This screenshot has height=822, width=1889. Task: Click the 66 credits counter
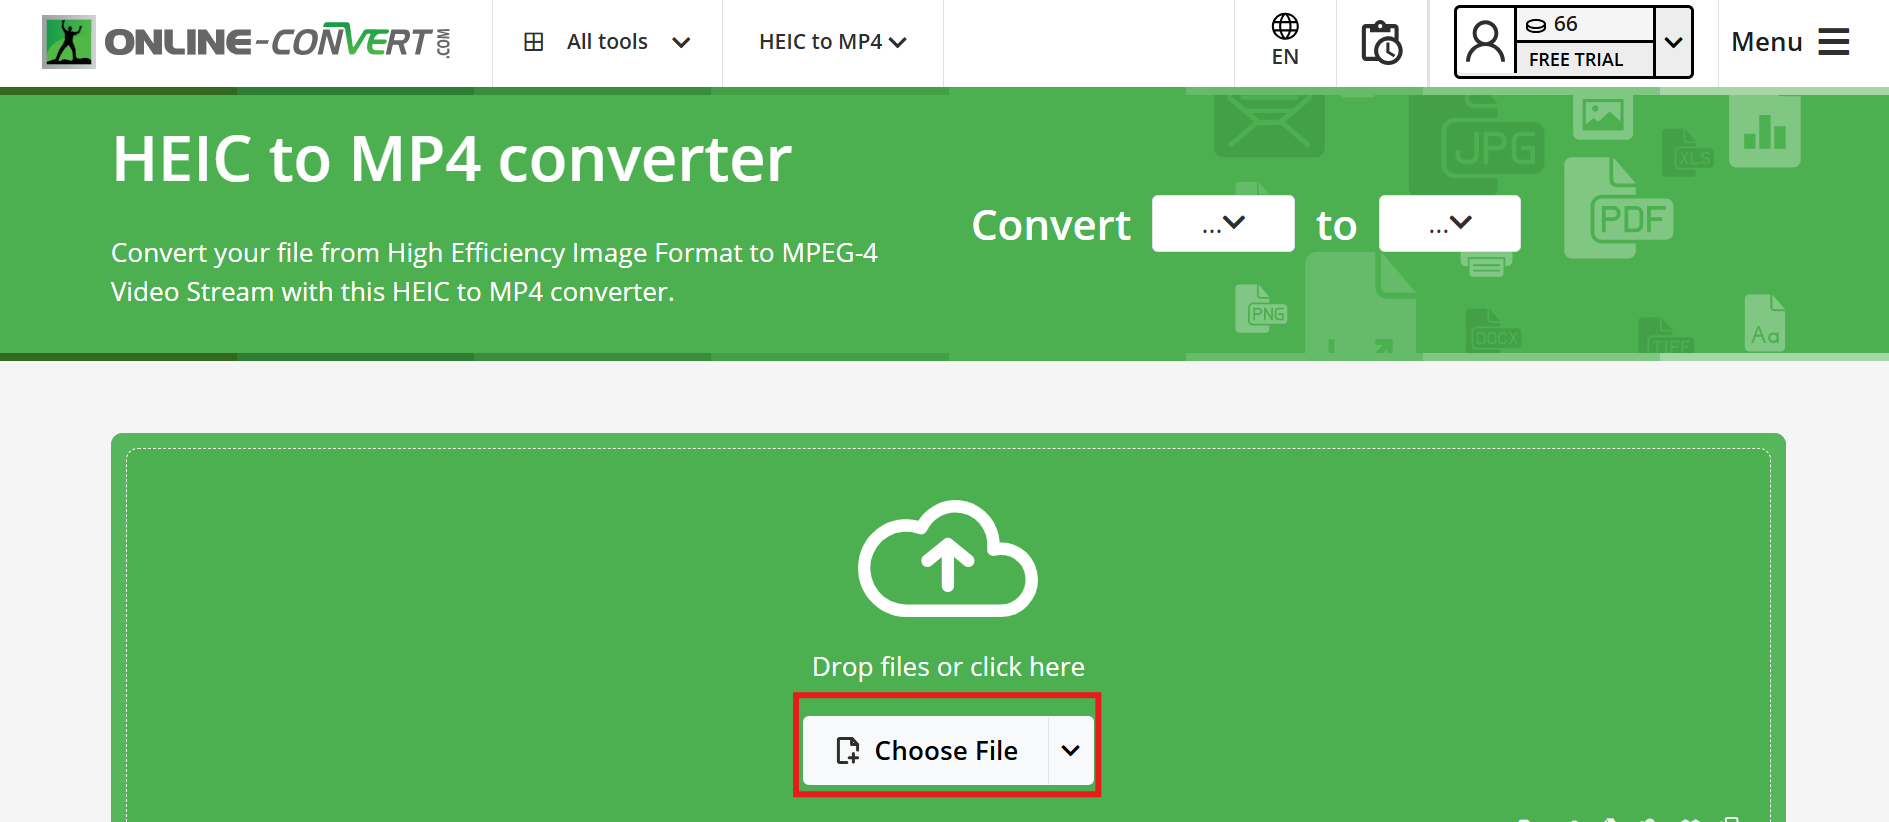pos(1552,25)
